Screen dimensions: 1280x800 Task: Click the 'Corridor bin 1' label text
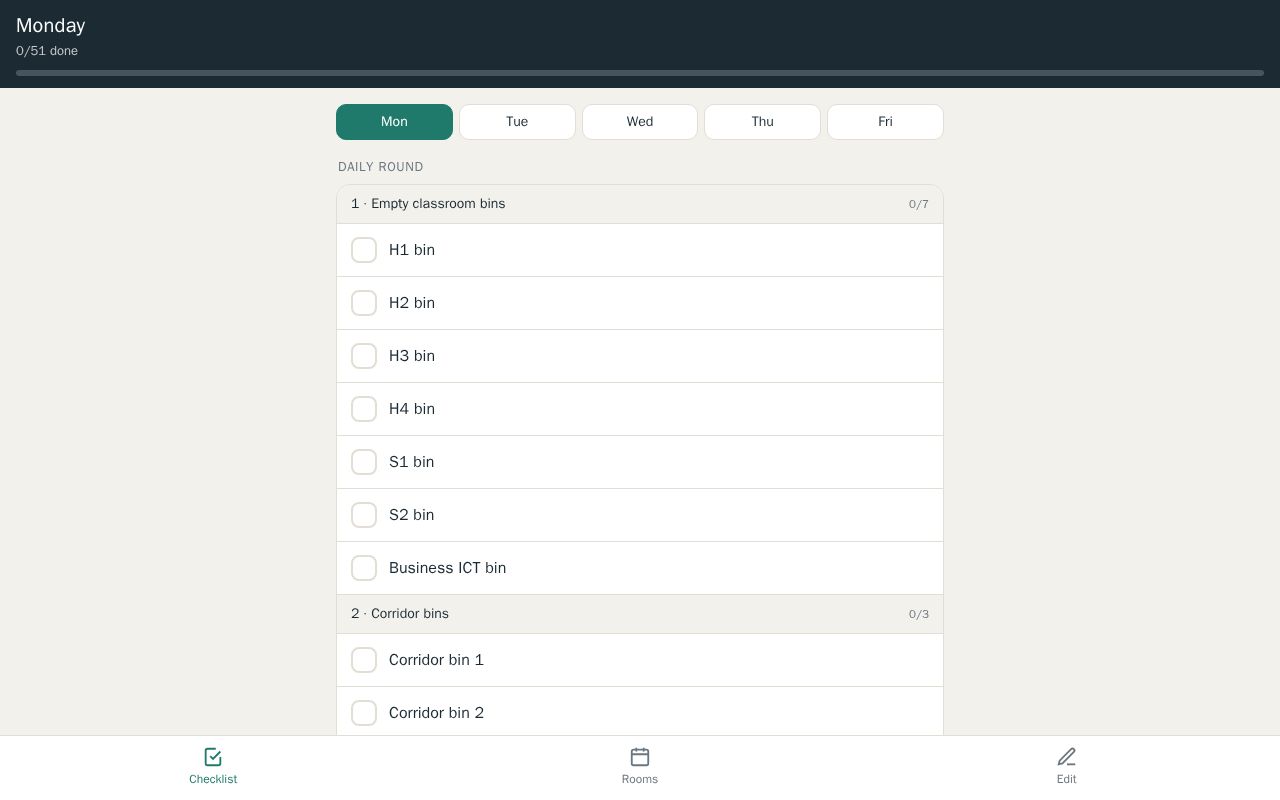[x=436, y=660]
